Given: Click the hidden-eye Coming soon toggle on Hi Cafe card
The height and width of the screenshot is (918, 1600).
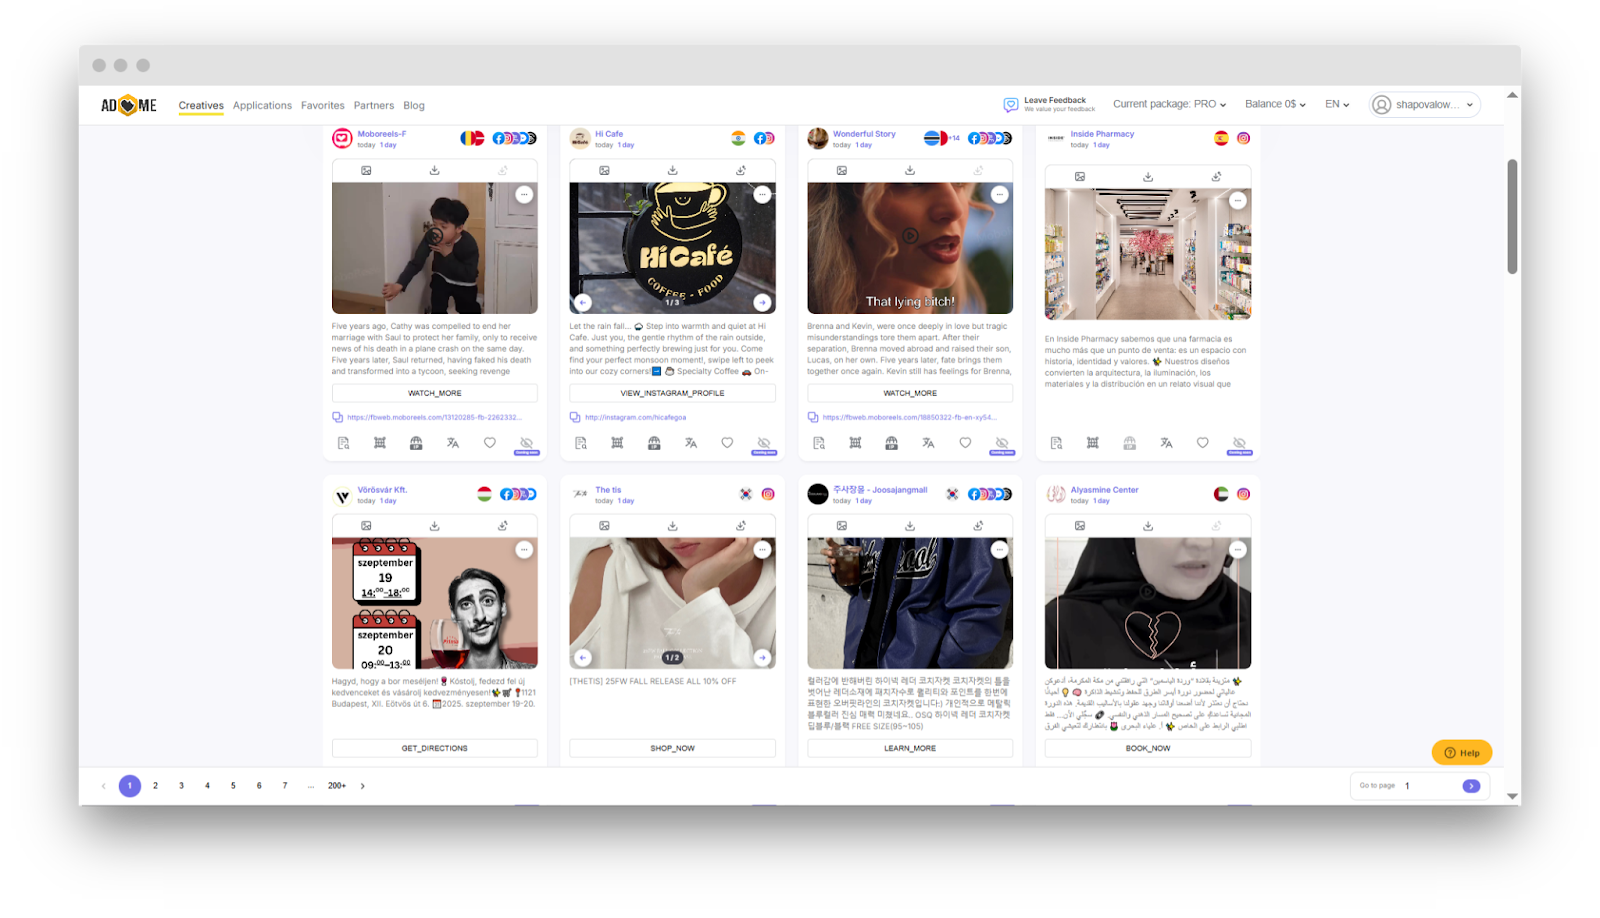Looking at the screenshot, I should pyautogui.click(x=765, y=443).
